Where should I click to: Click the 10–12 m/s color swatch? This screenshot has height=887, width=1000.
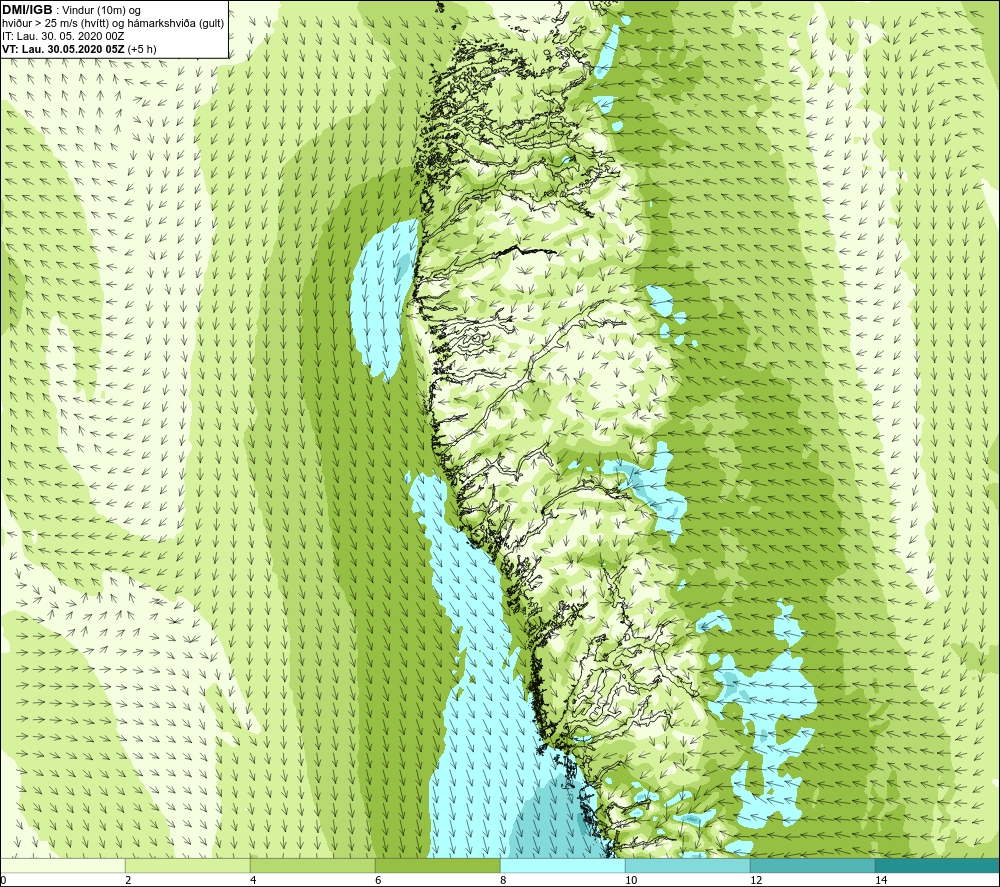pos(688,865)
